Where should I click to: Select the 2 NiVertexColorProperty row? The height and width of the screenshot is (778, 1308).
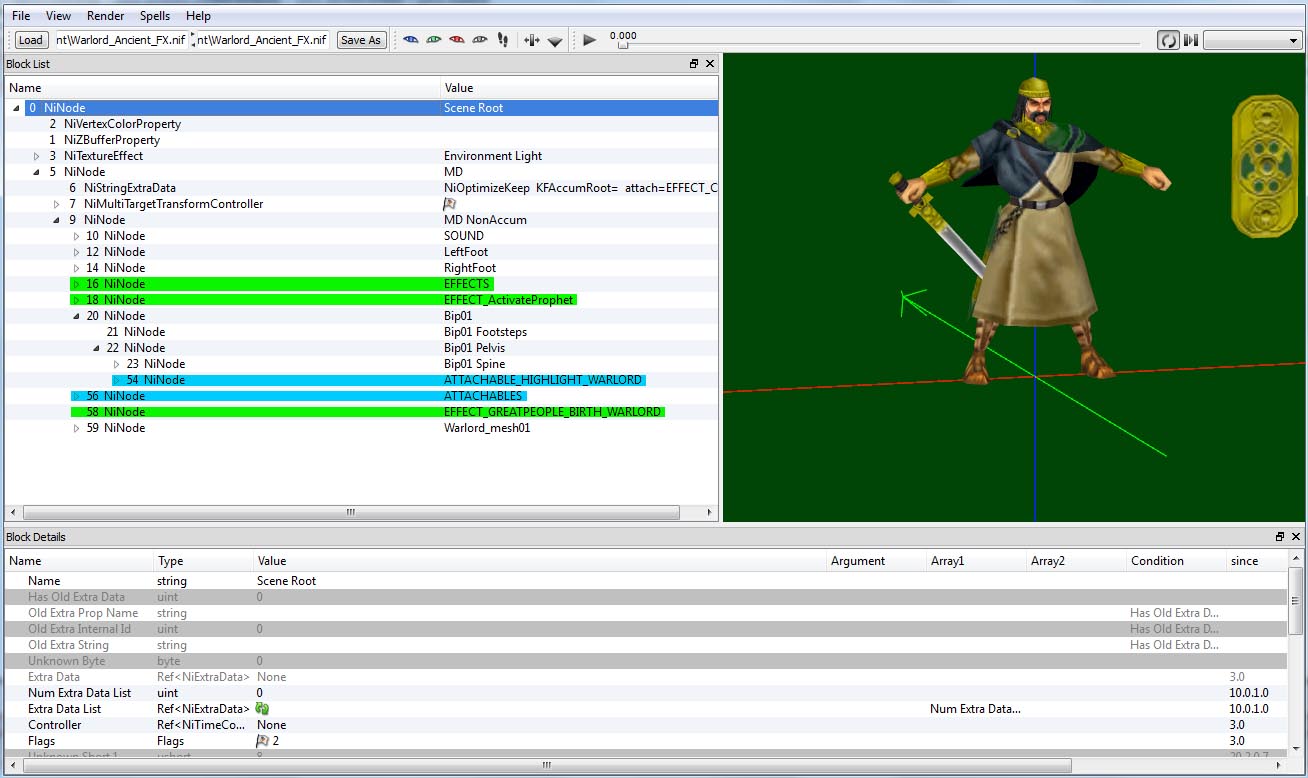coord(361,124)
